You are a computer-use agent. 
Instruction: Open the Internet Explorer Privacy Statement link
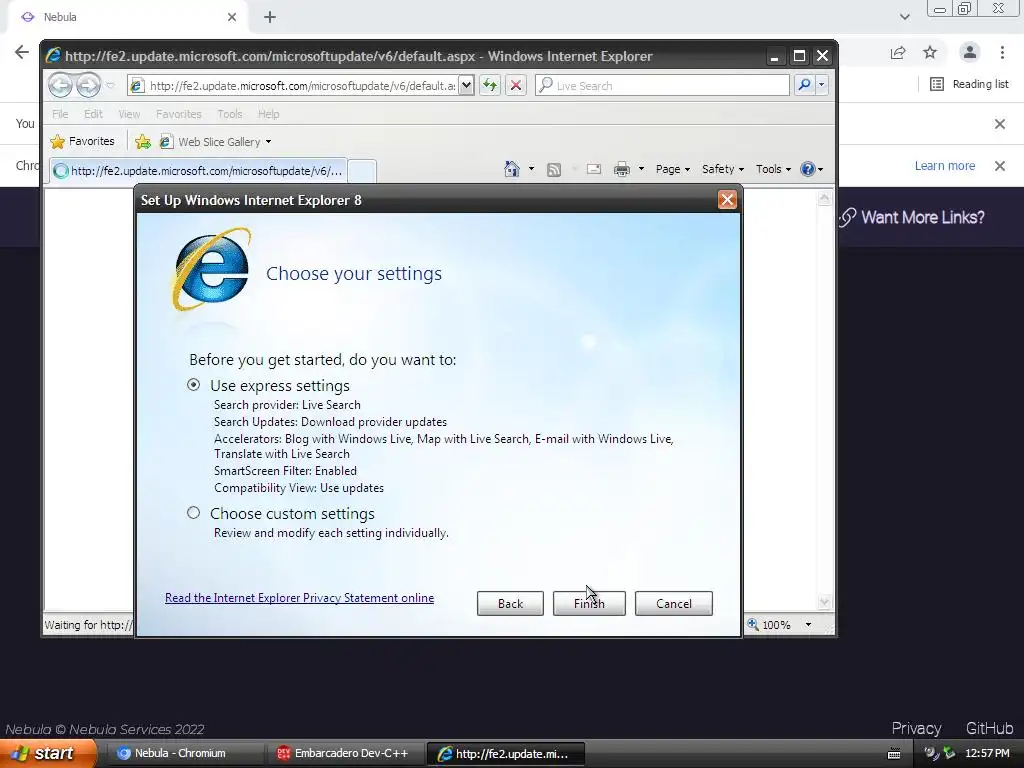tap(299, 598)
